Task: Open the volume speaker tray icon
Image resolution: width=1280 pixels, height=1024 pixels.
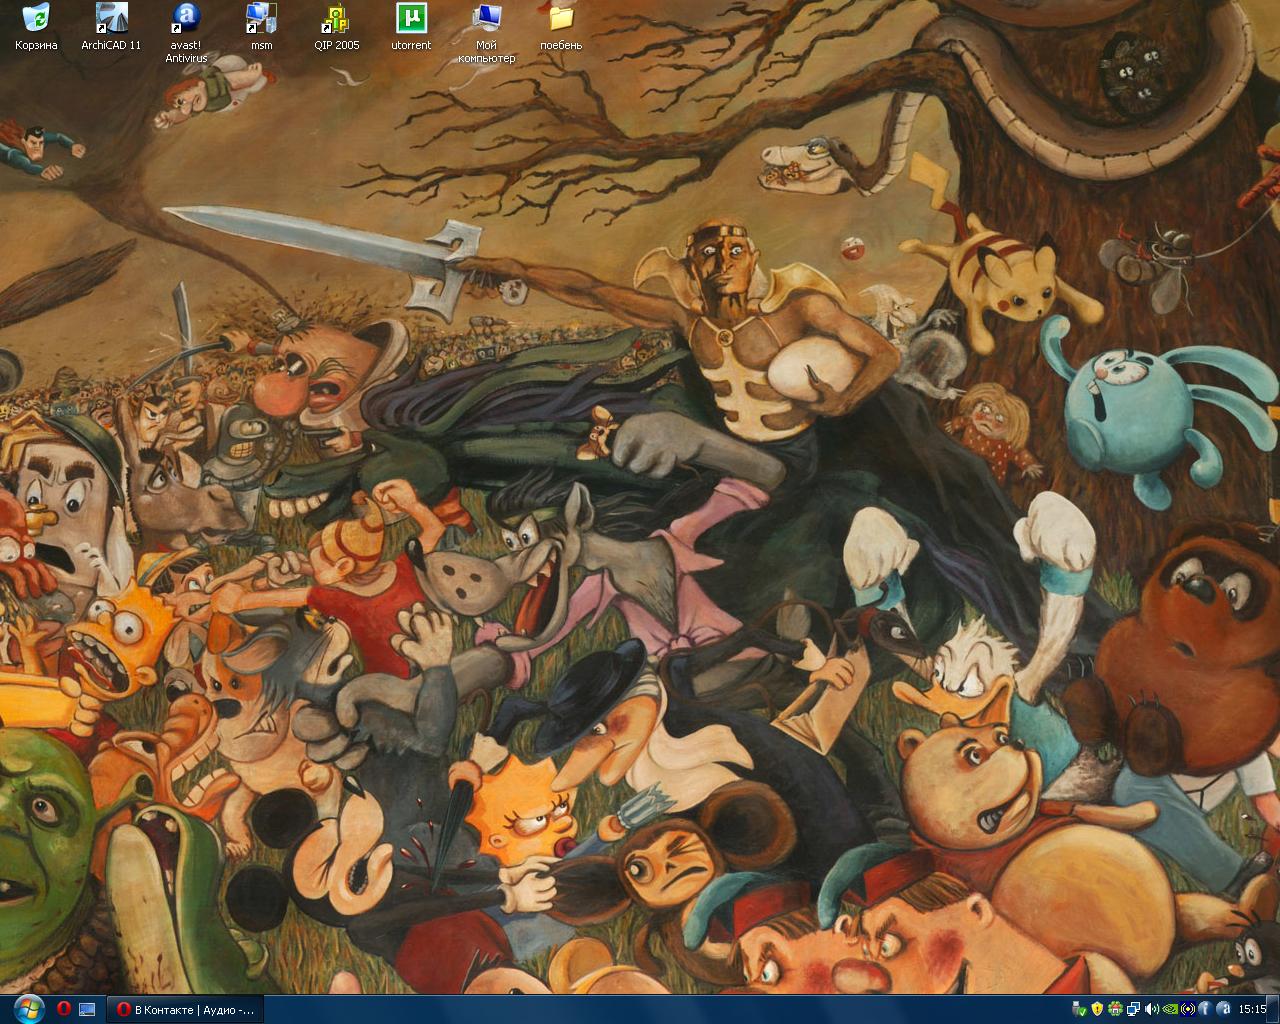Action: pyautogui.click(x=1152, y=1009)
